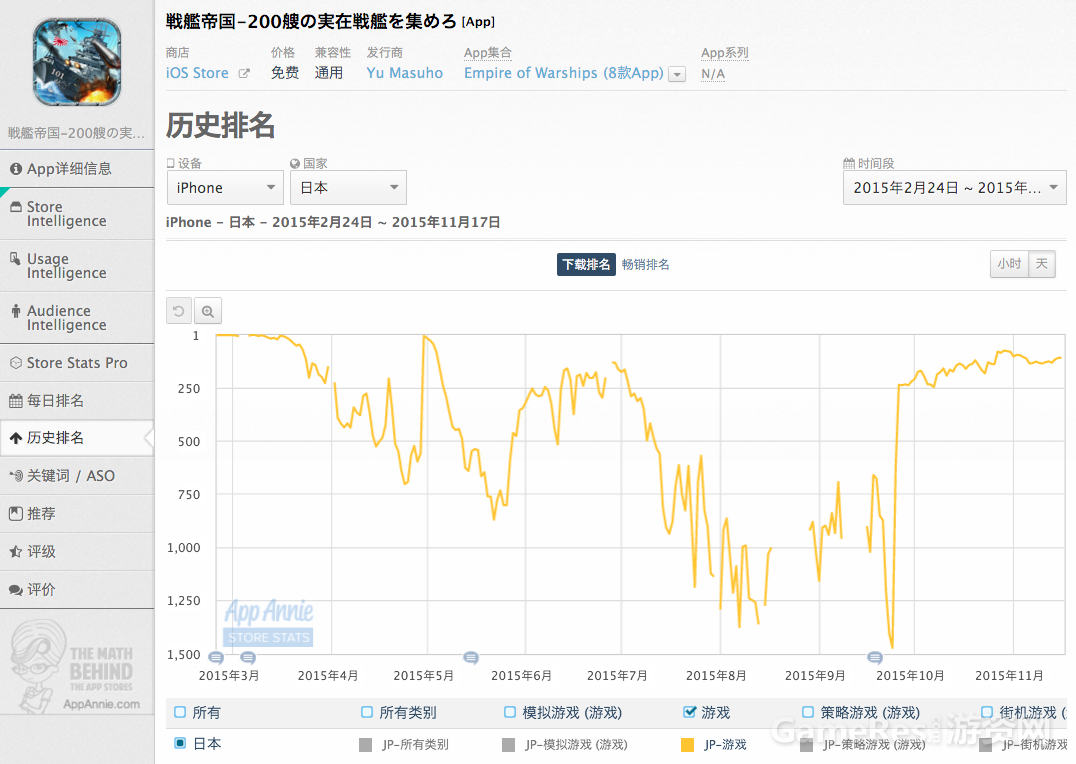Click the speech bubble icon beside 评价
This screenshot has width=1076, height=764.
pyautogui.click(x=16, y=590)
